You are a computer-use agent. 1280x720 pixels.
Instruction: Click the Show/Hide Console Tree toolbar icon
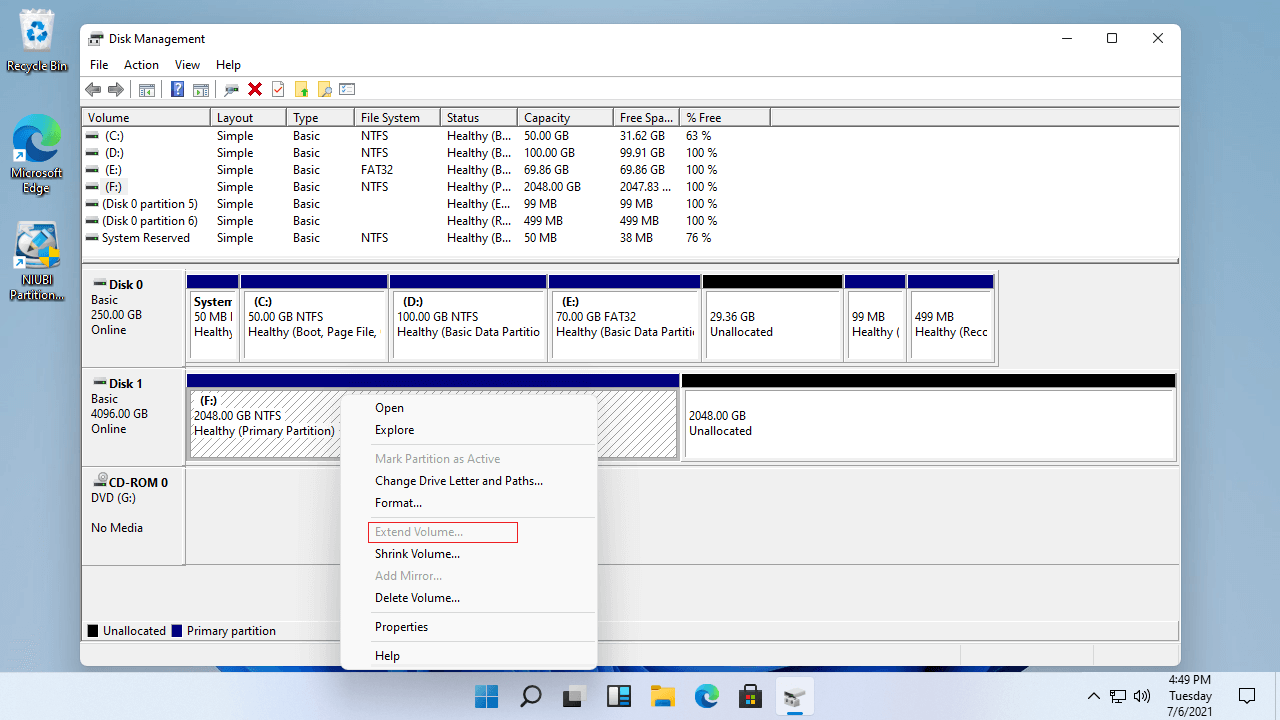(147, 90)
